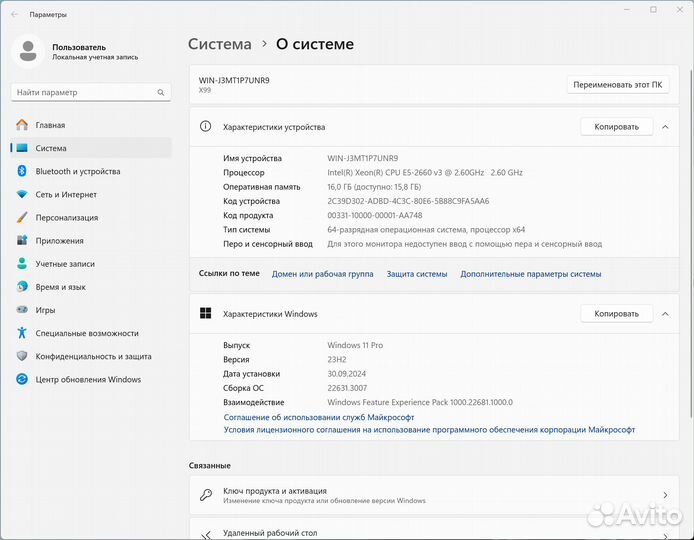The height and width of the screenshot is (540, 694).
Task: Click the Найти параметр search field
Action: click(x=85, y=92)
